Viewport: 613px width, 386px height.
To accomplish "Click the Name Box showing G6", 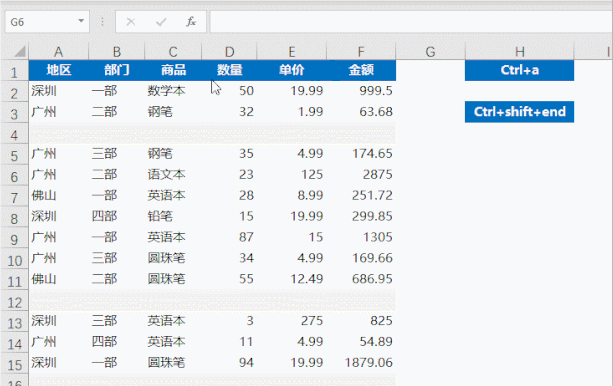I will point(47,22).
